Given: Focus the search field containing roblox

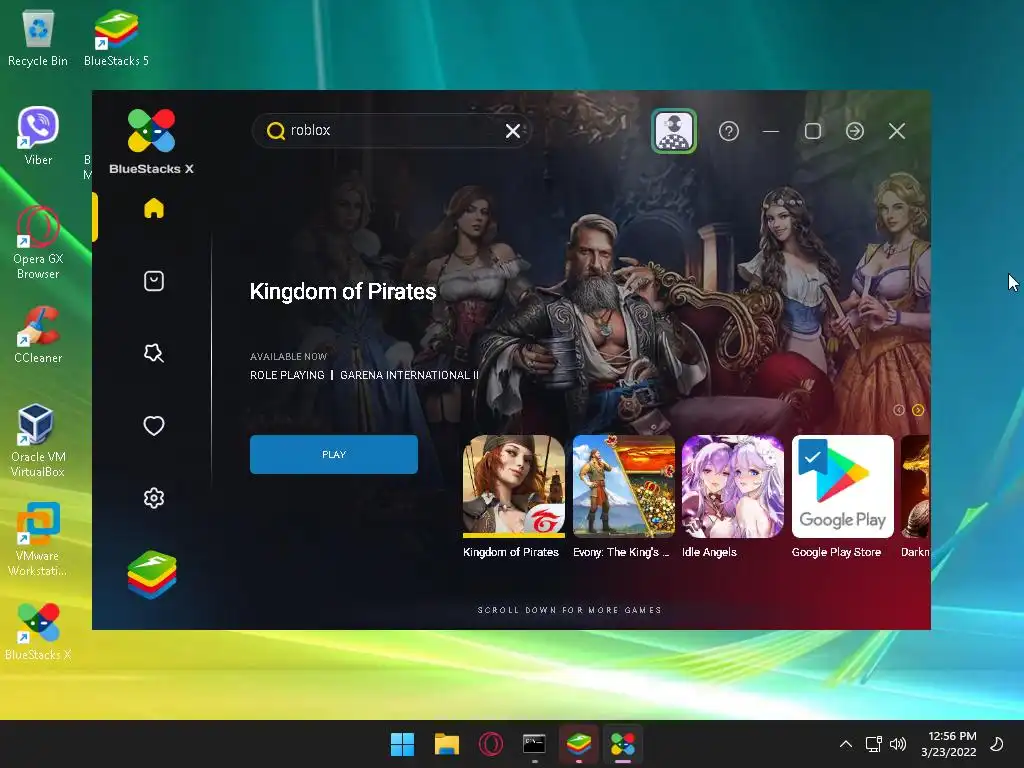Looking at the screenshot, I should [391, 131].
